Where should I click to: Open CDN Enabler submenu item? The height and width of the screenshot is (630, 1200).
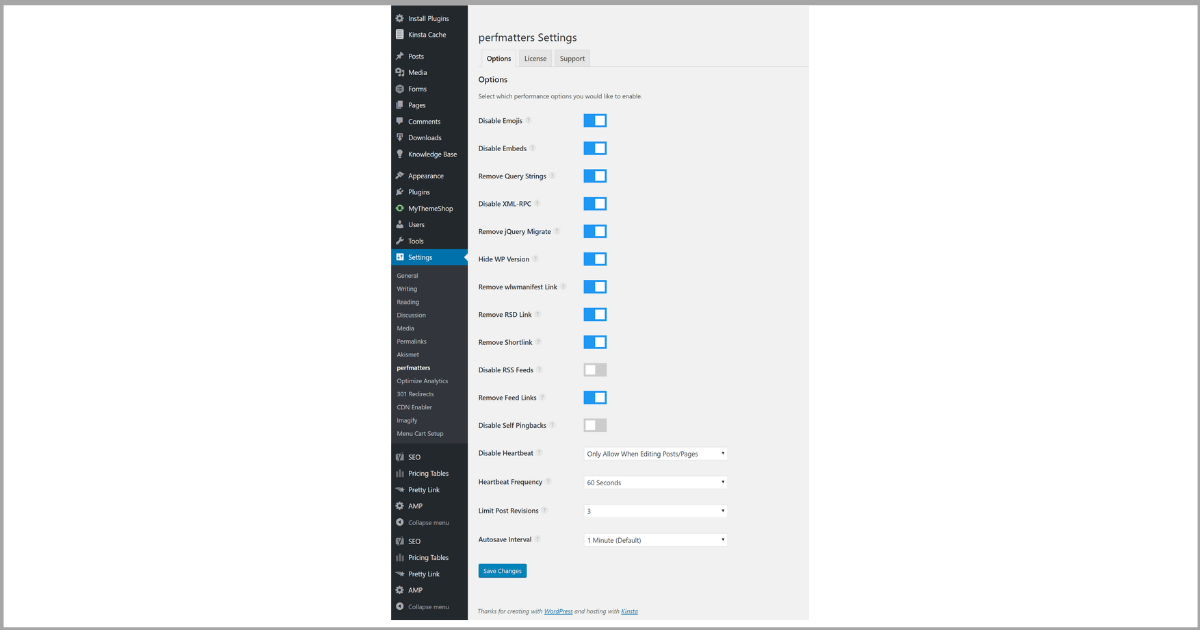pyautogui.click(x=414, y=407)
